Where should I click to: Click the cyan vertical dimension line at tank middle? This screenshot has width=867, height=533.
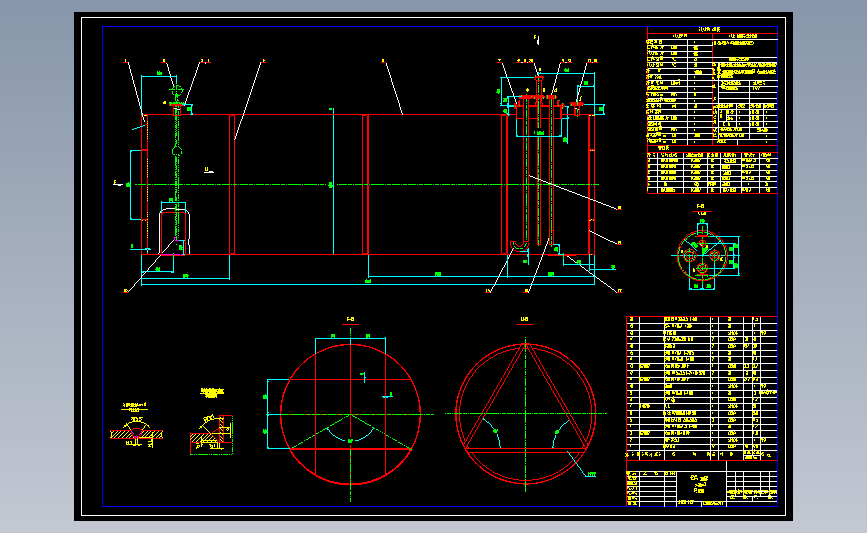(333, 181)
